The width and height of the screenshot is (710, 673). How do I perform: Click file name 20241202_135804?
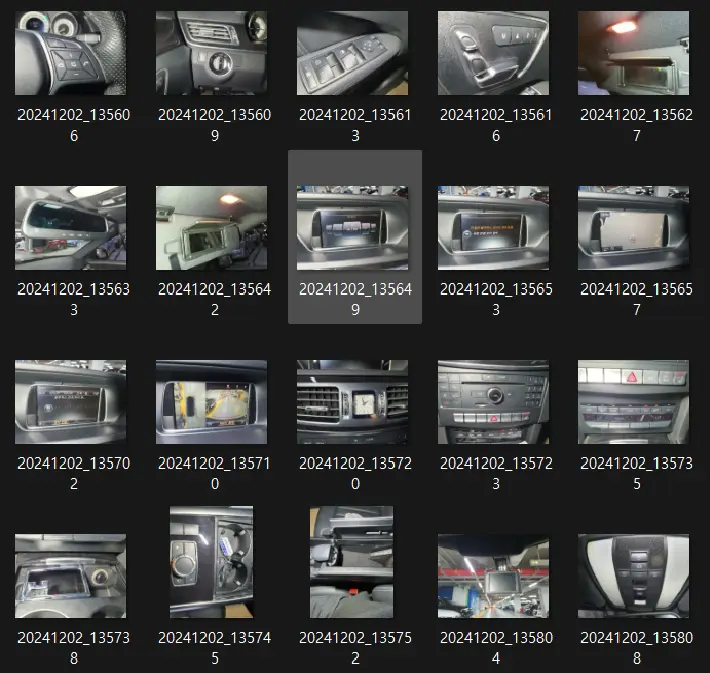pos(496,648)
